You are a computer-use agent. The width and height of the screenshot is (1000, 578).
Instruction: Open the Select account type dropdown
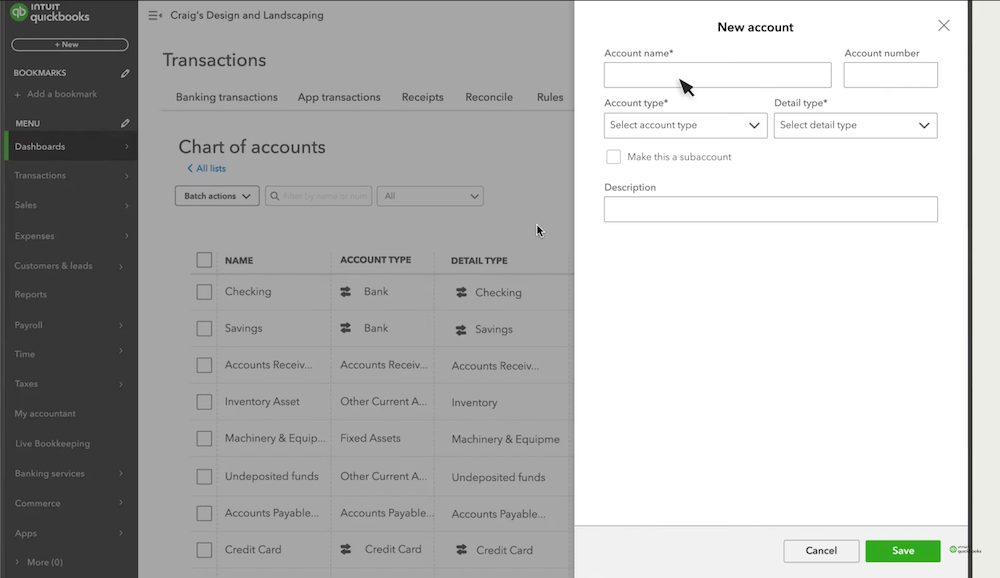pos(685,126)
